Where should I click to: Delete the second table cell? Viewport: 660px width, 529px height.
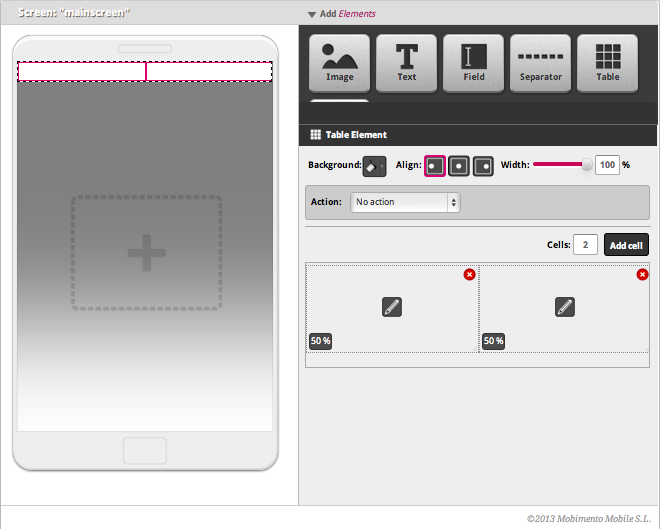point(642,275)
